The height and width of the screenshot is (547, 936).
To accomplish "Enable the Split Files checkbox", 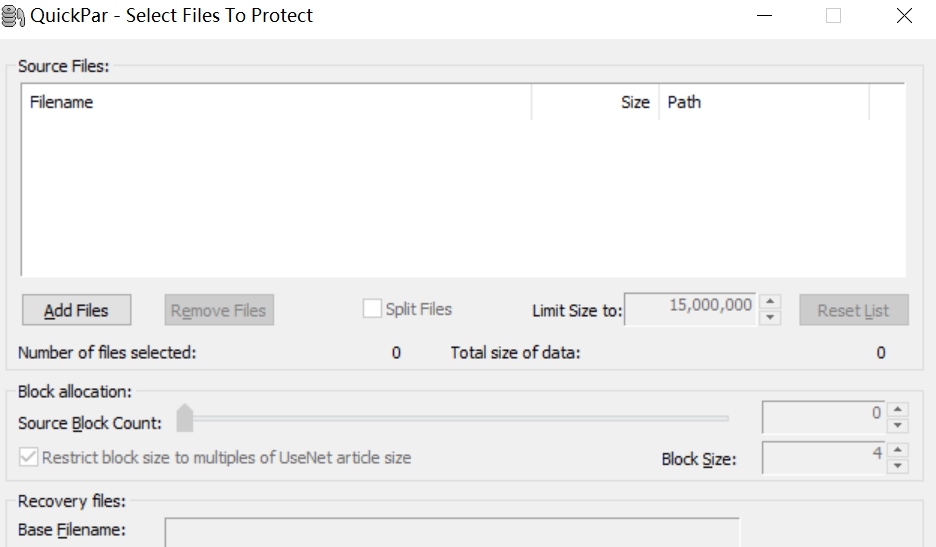I will [372, 309].
